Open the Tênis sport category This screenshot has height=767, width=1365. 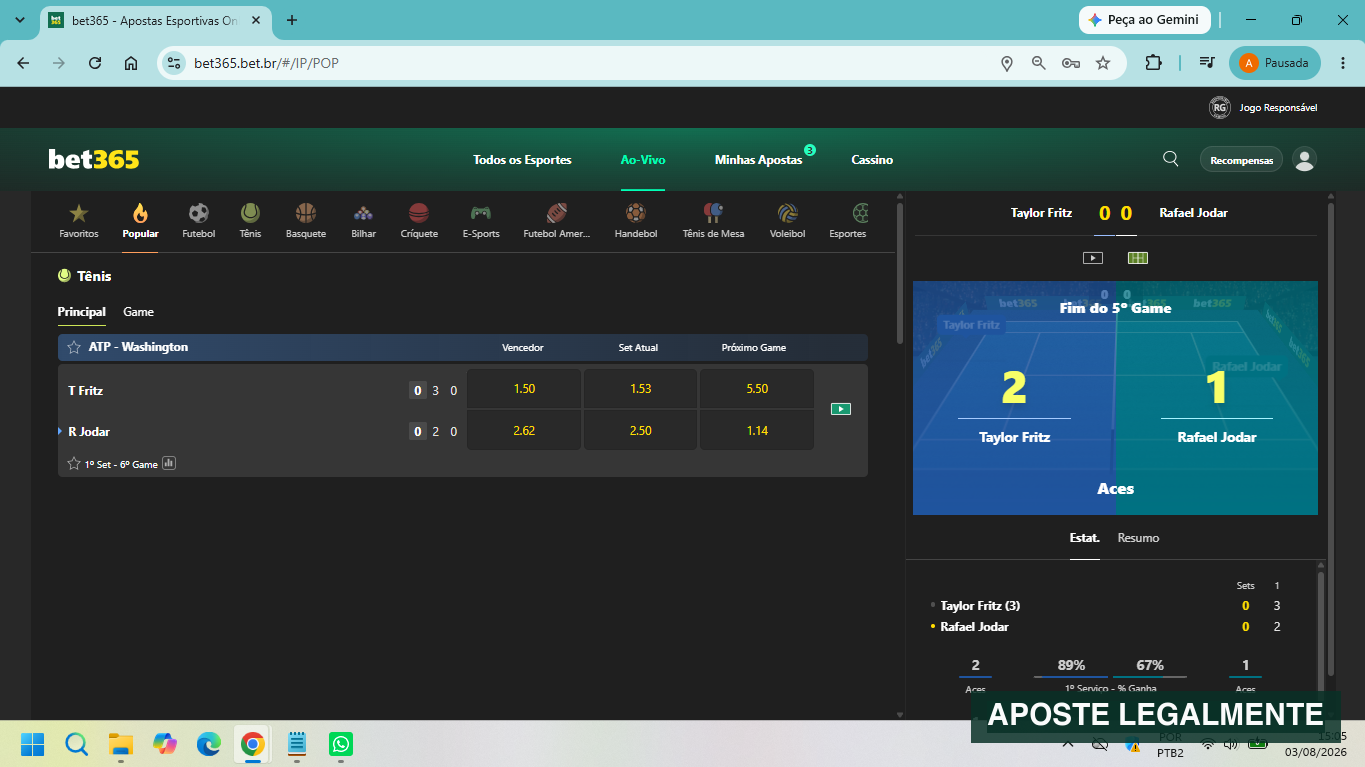tap(250, 221)
